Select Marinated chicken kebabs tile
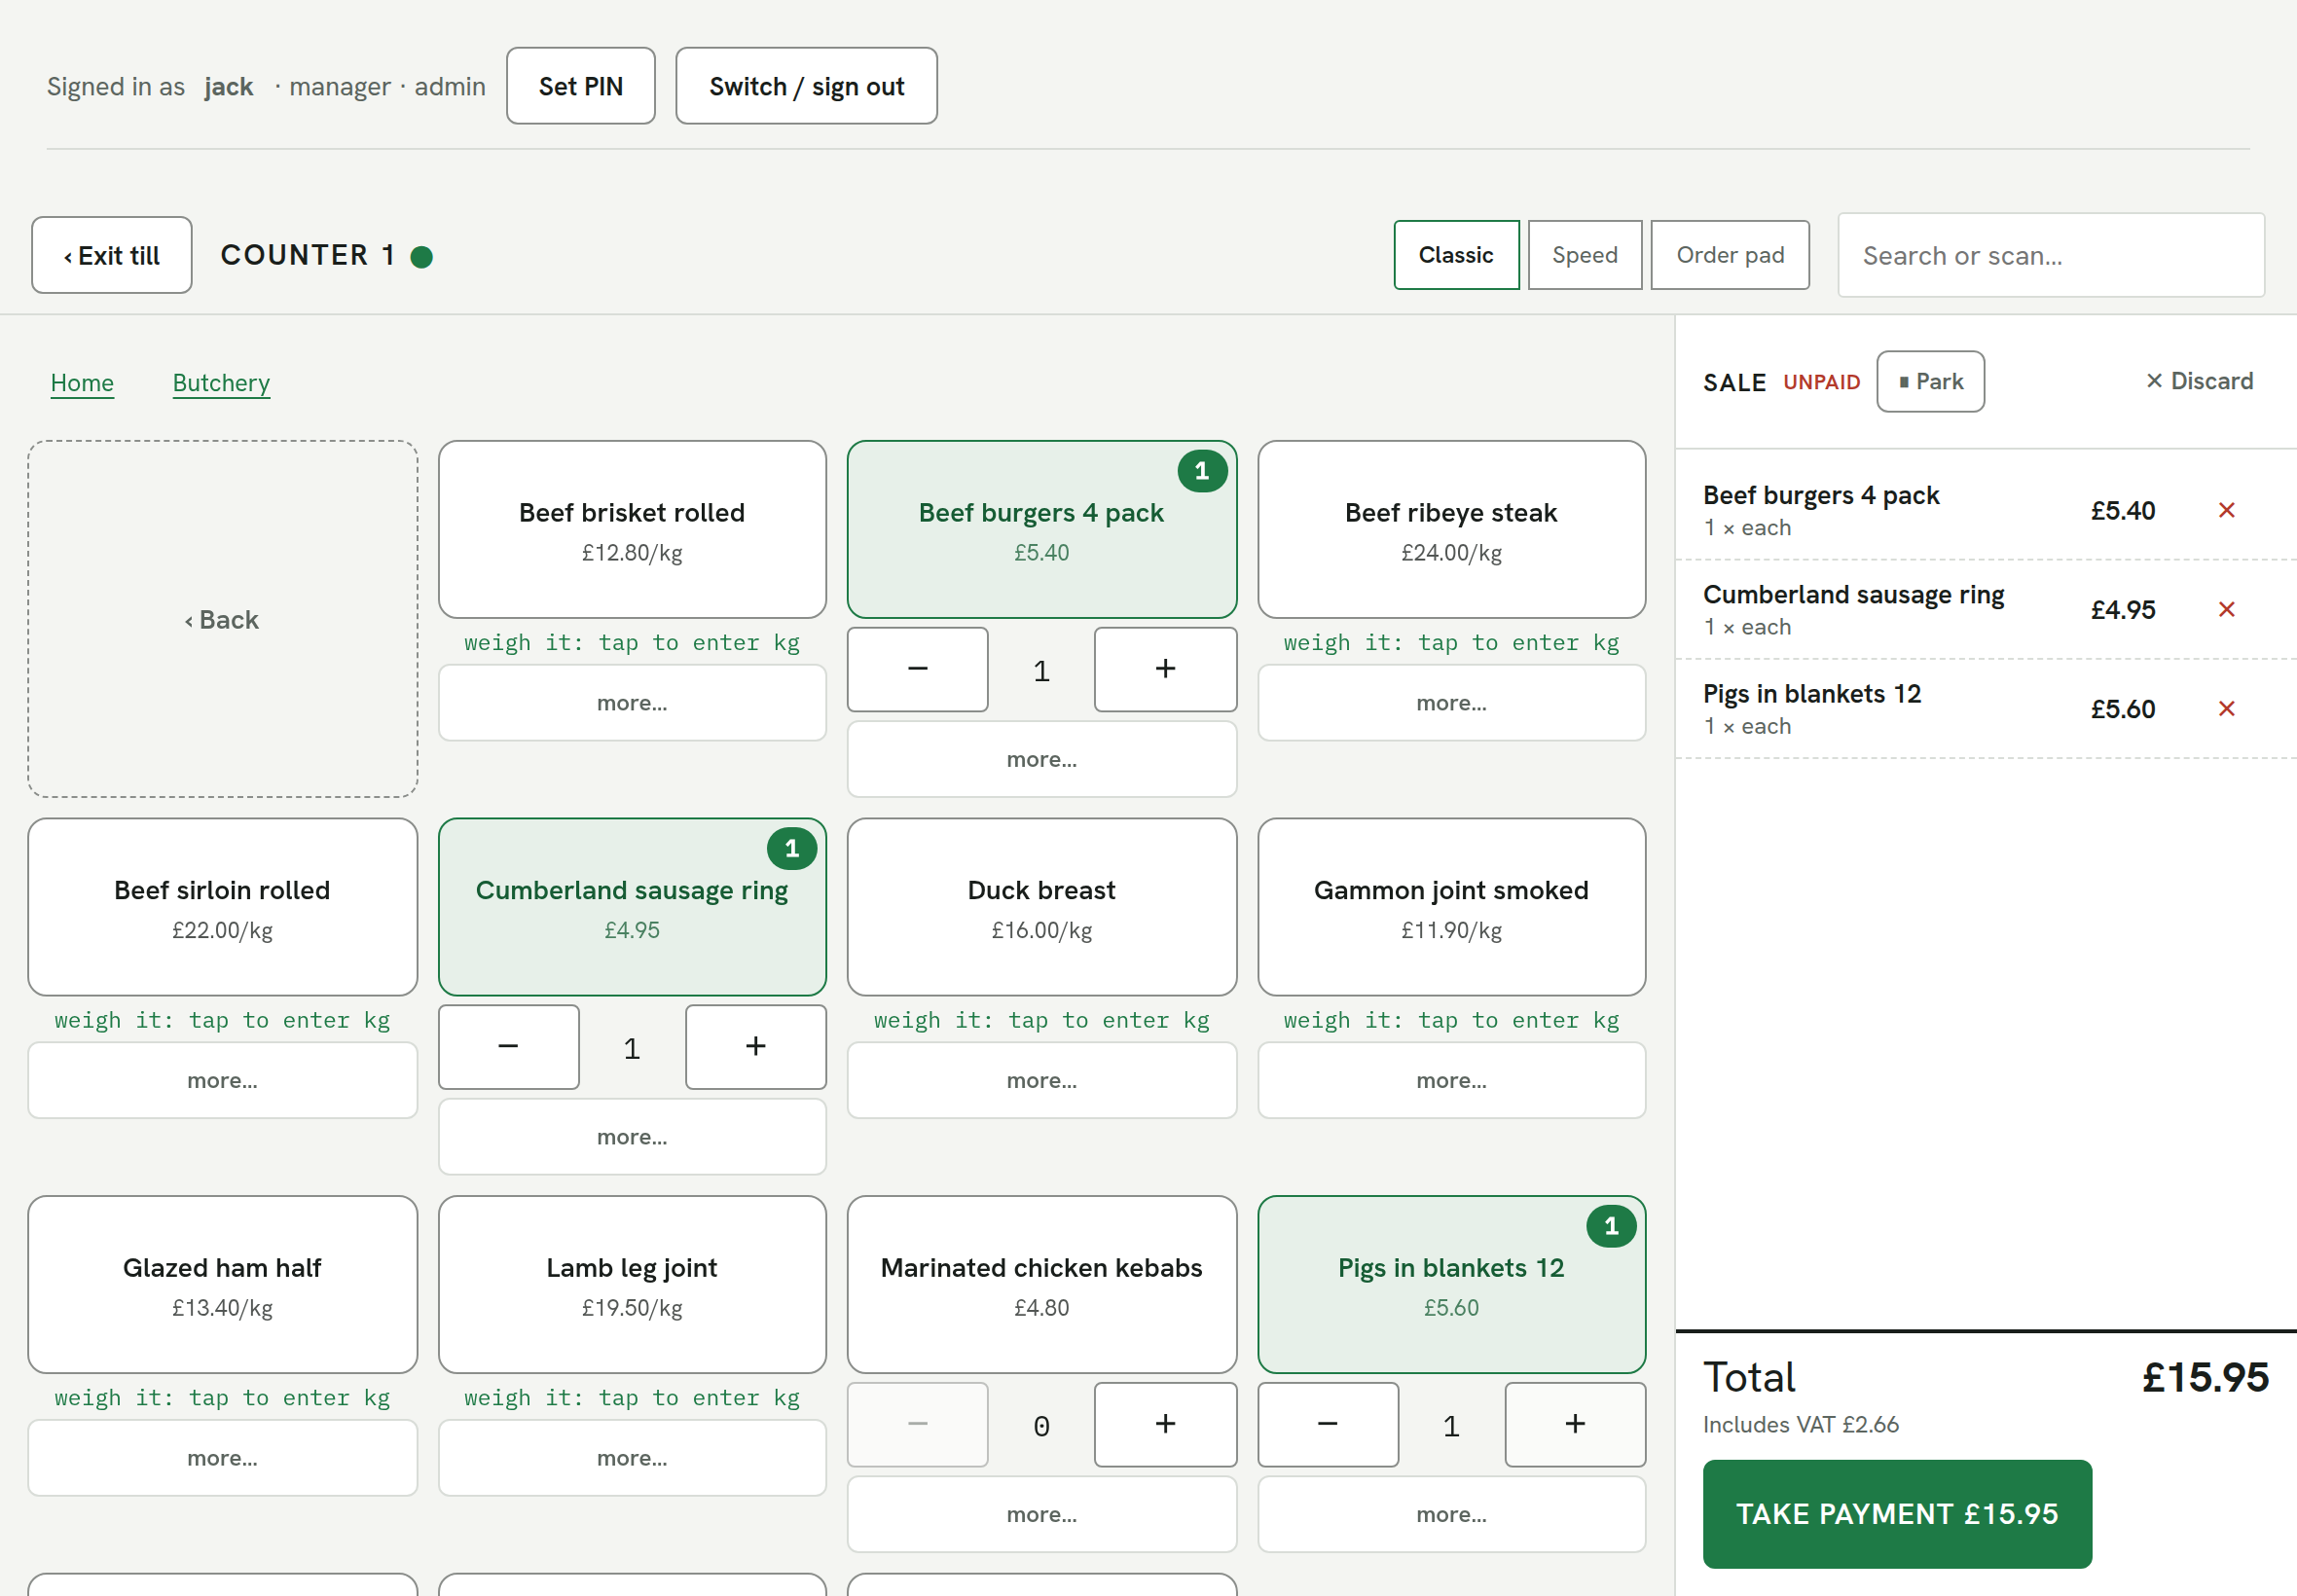The height and width of the screenshot is (1596, 2297). 1042,1284
